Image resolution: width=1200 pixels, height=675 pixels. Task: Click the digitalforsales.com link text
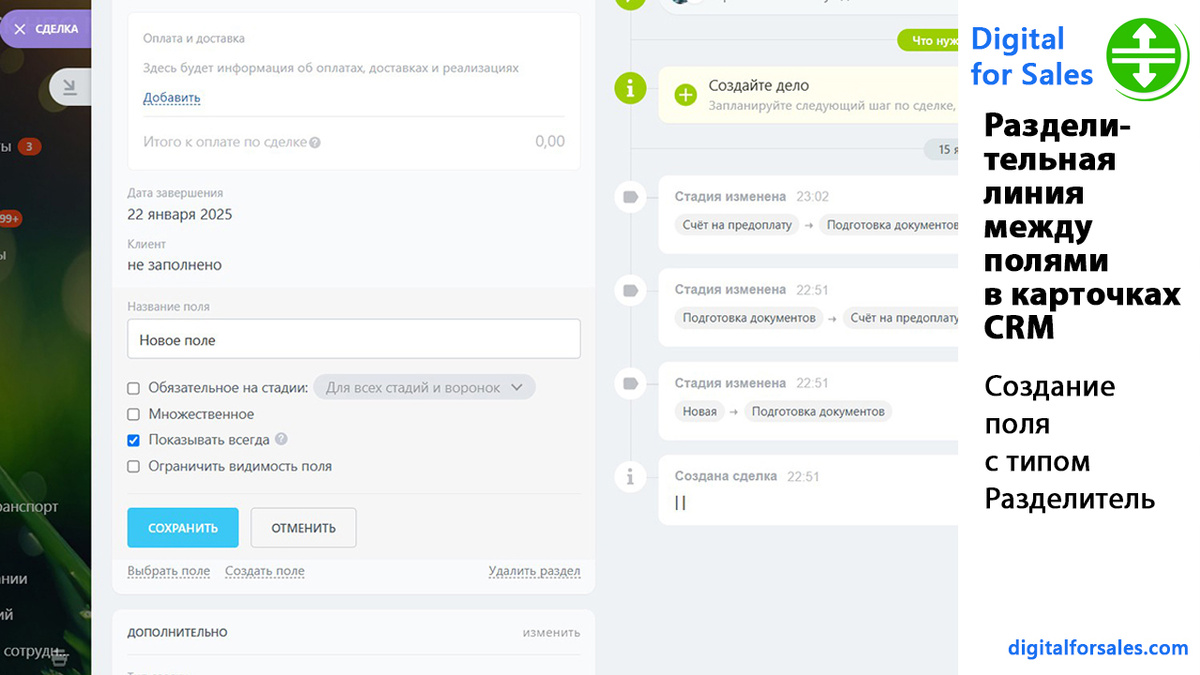pos(1098,648)
